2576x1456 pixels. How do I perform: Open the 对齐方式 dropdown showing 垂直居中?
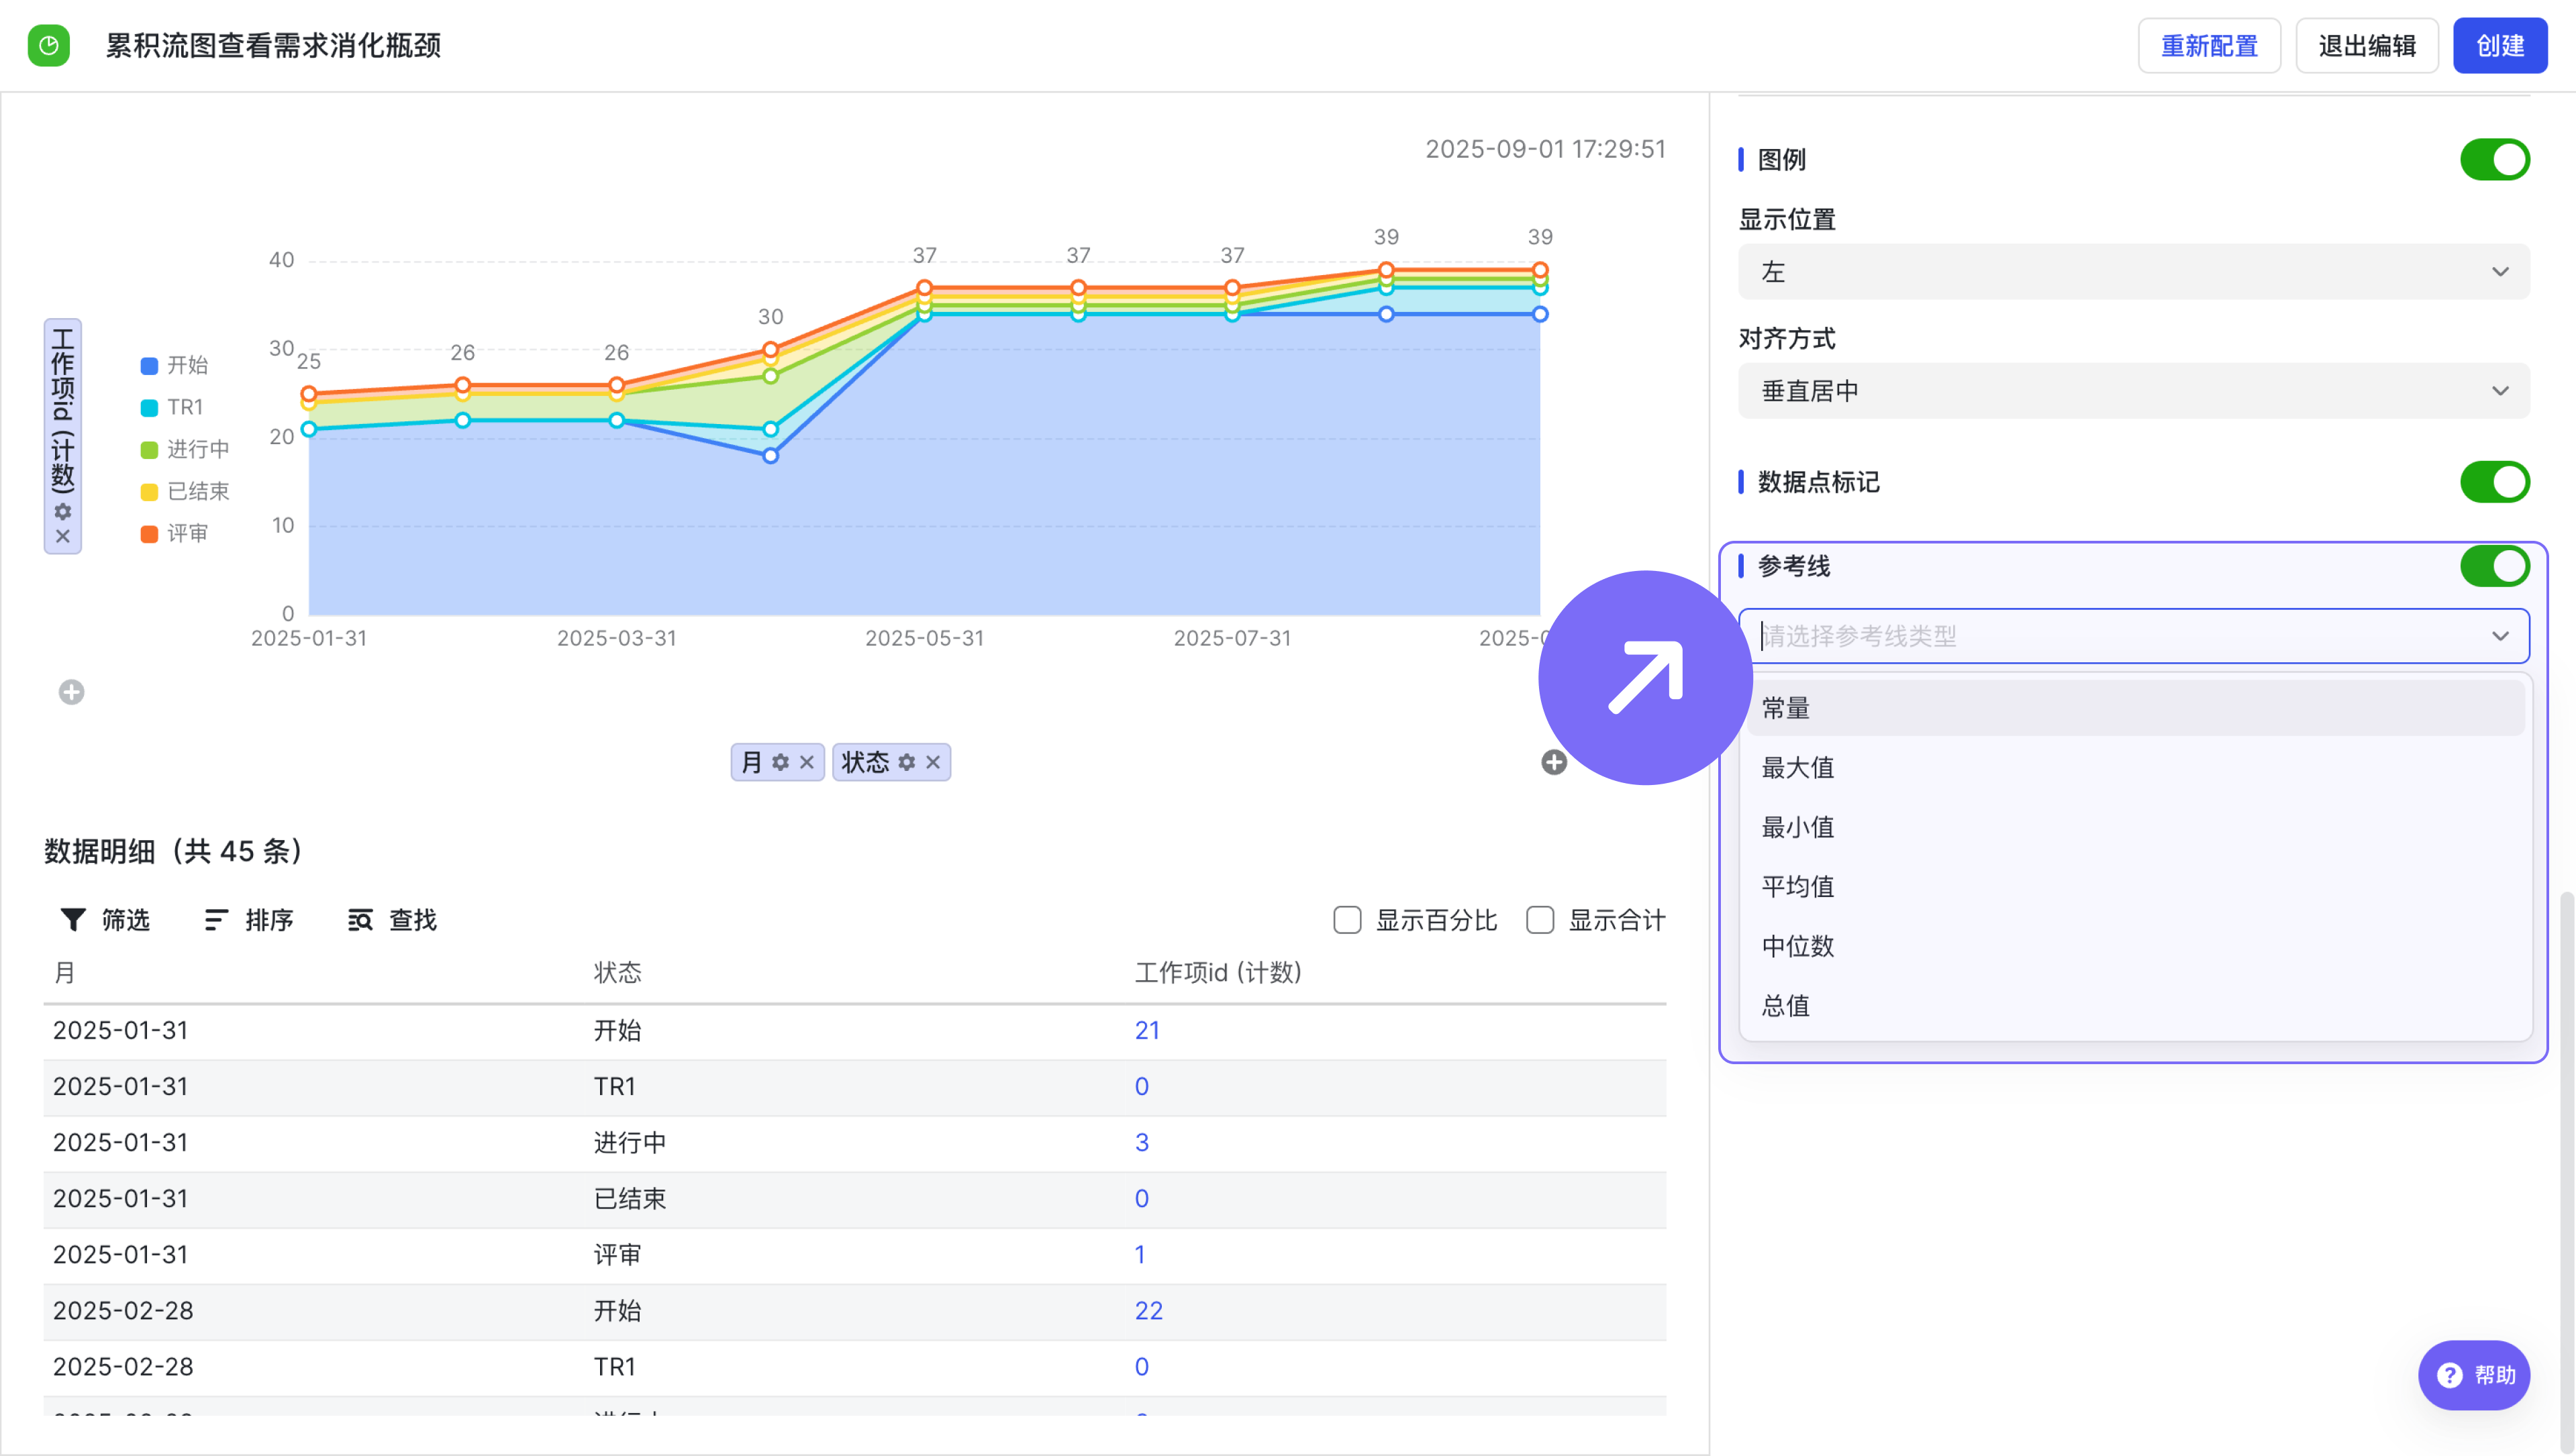pyautogui.click(x=2134, y=390)
